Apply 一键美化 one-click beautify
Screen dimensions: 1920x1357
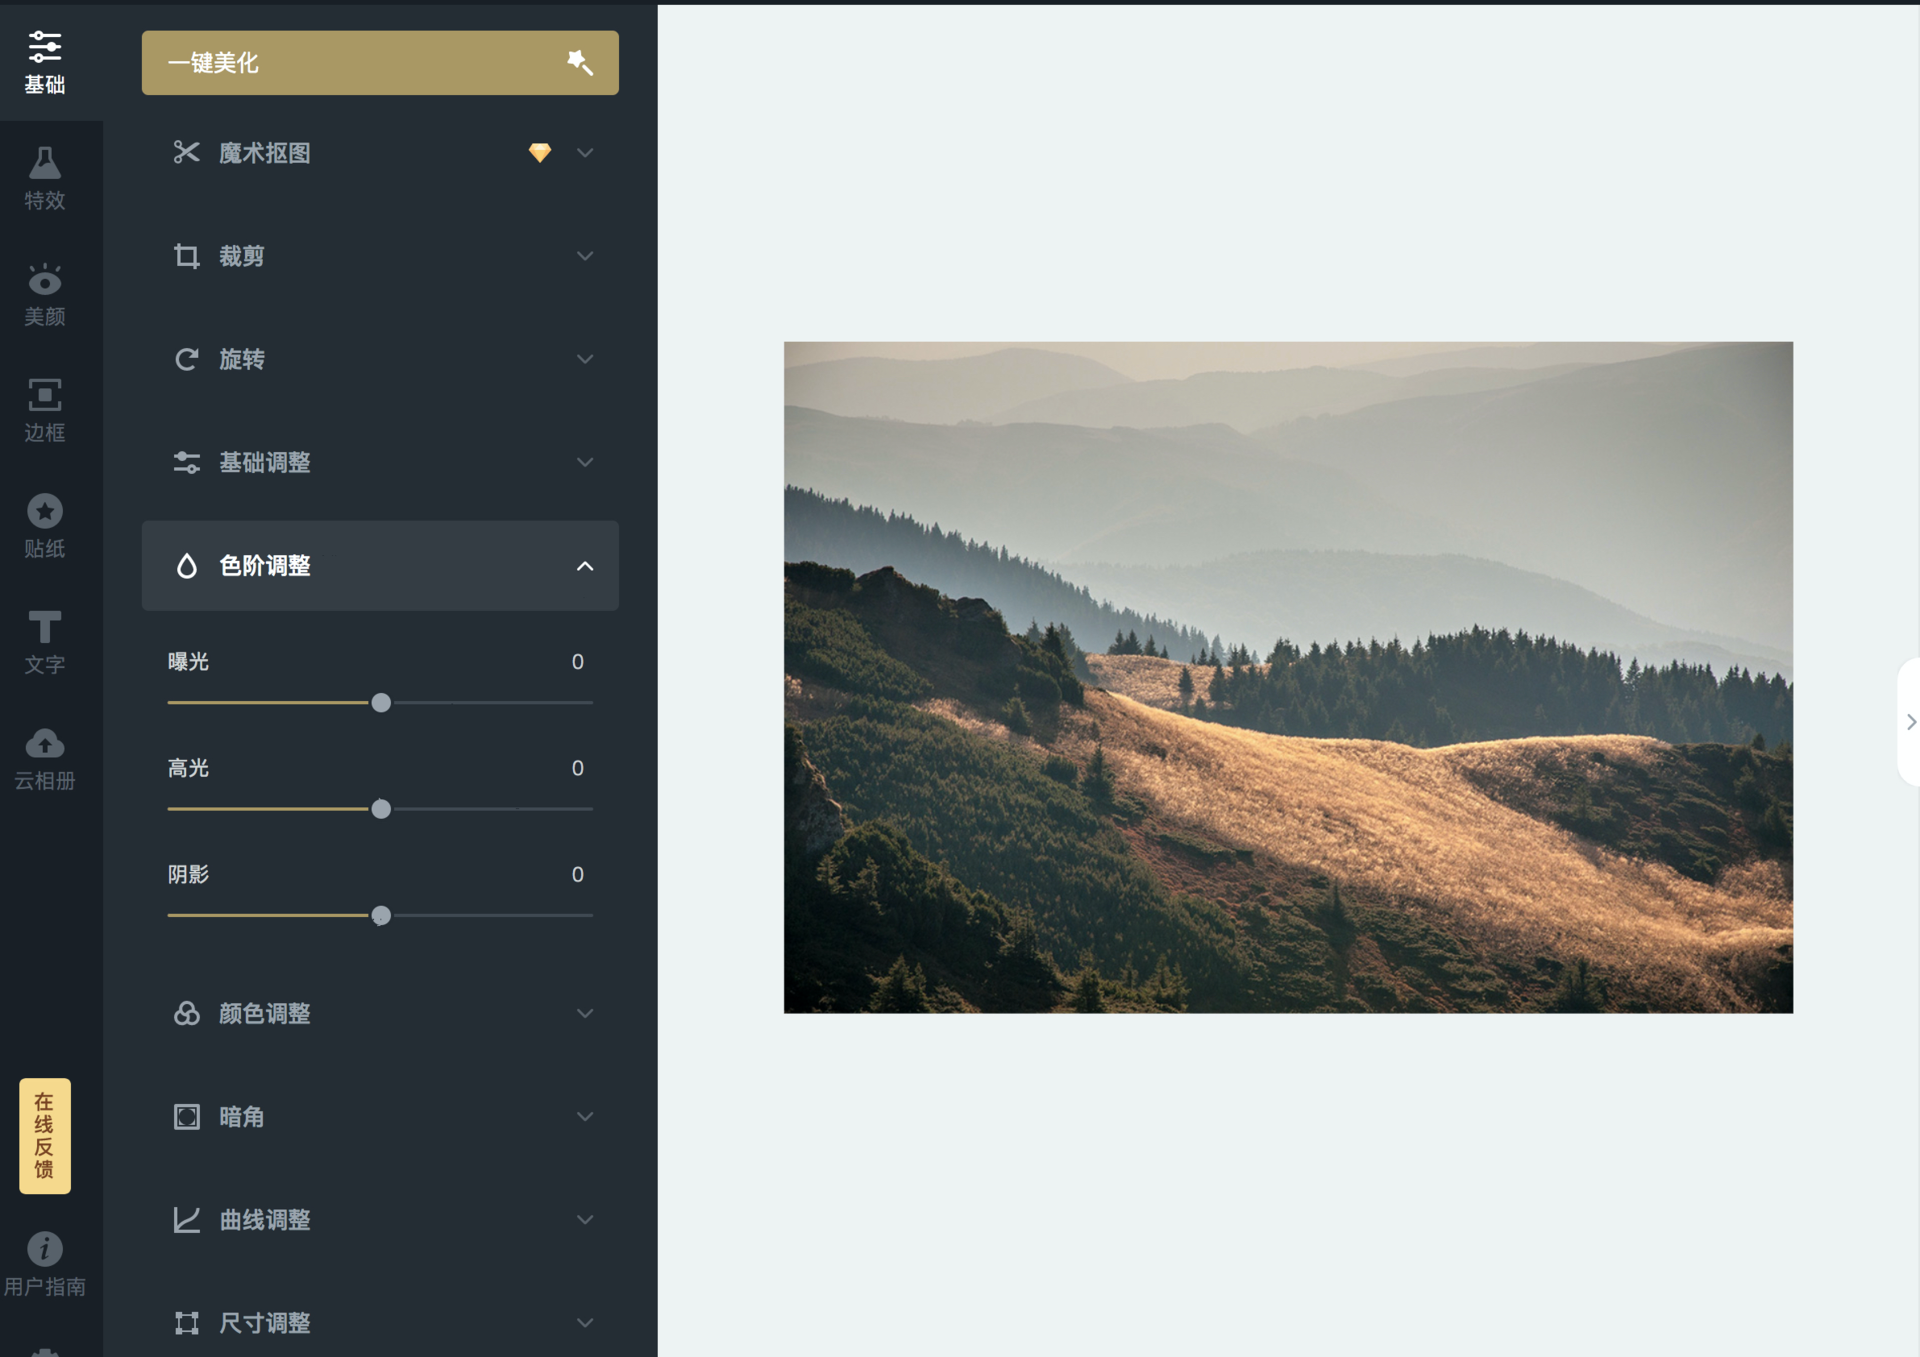(x=380, y=63)
